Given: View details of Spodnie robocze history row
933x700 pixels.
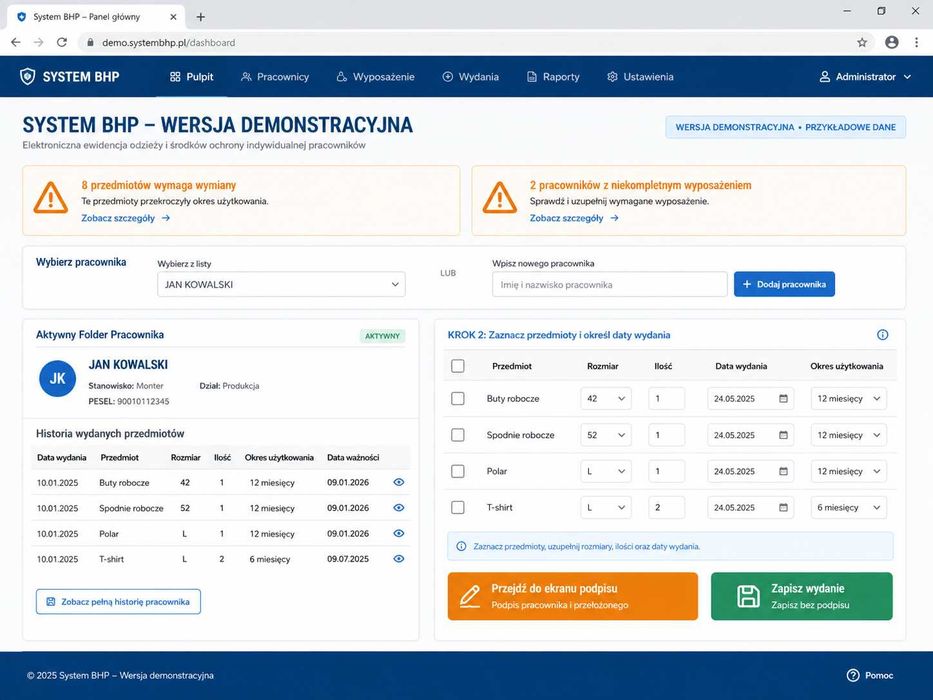Looking at the screenshot, I should tap(399, 508).
